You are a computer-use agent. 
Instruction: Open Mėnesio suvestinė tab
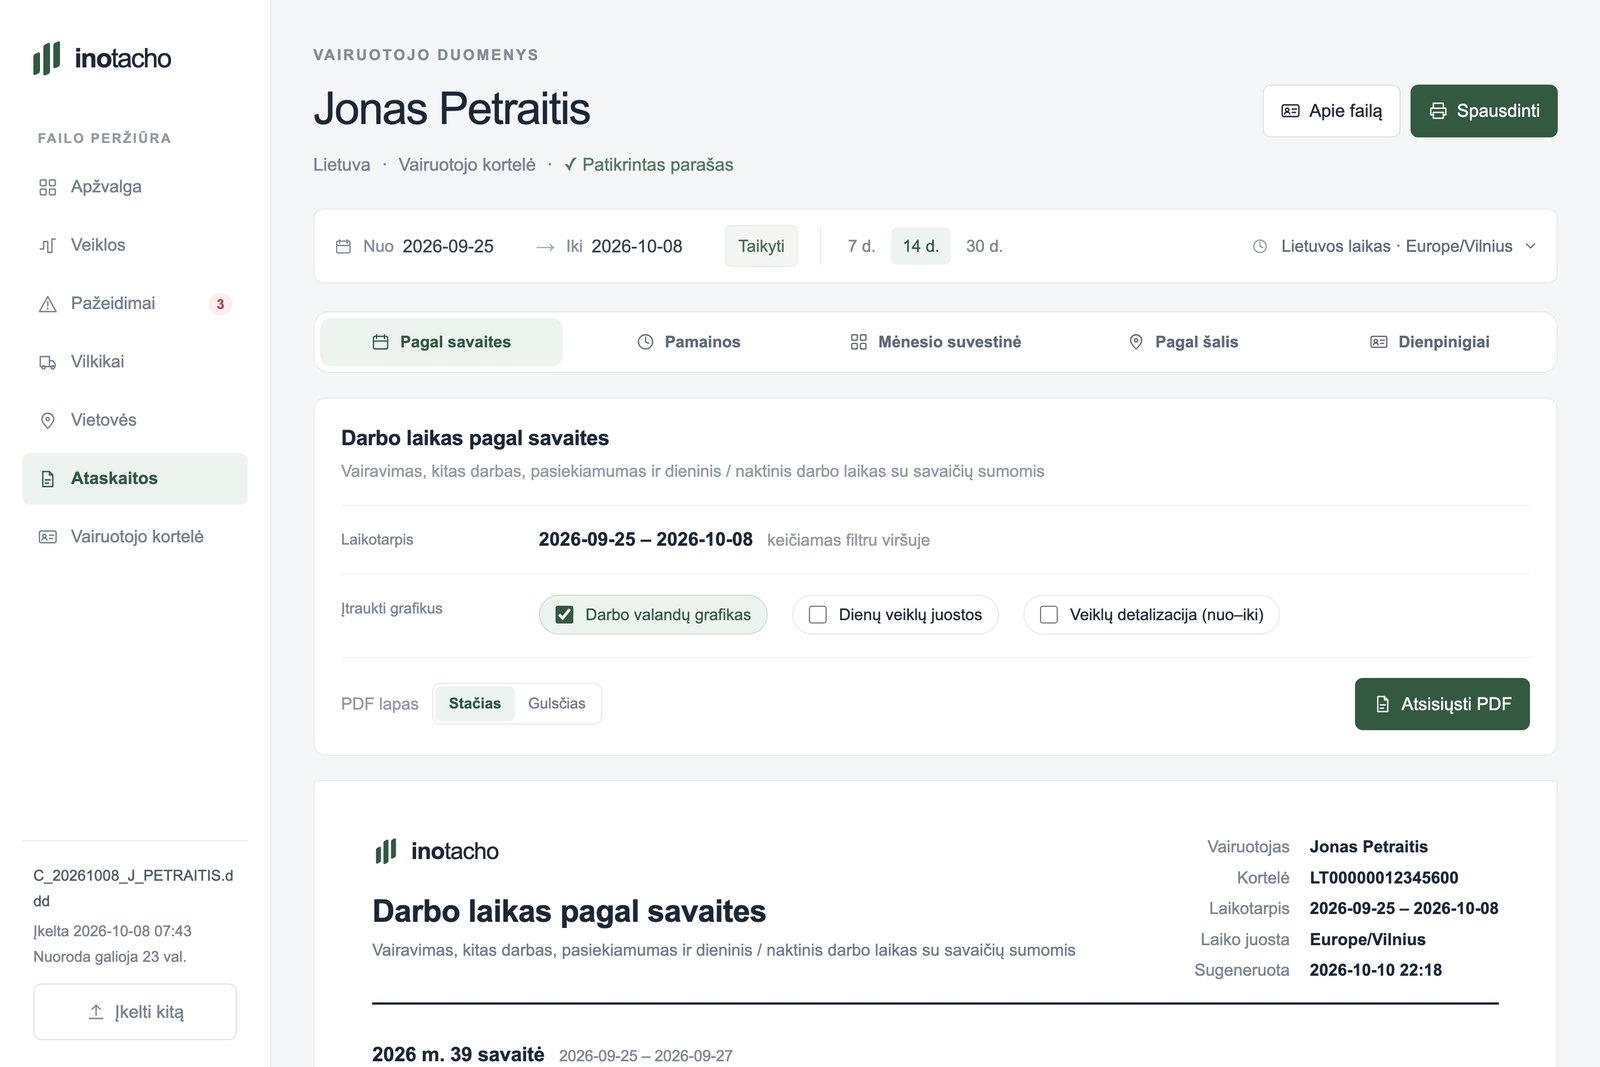tap(935, 342)
